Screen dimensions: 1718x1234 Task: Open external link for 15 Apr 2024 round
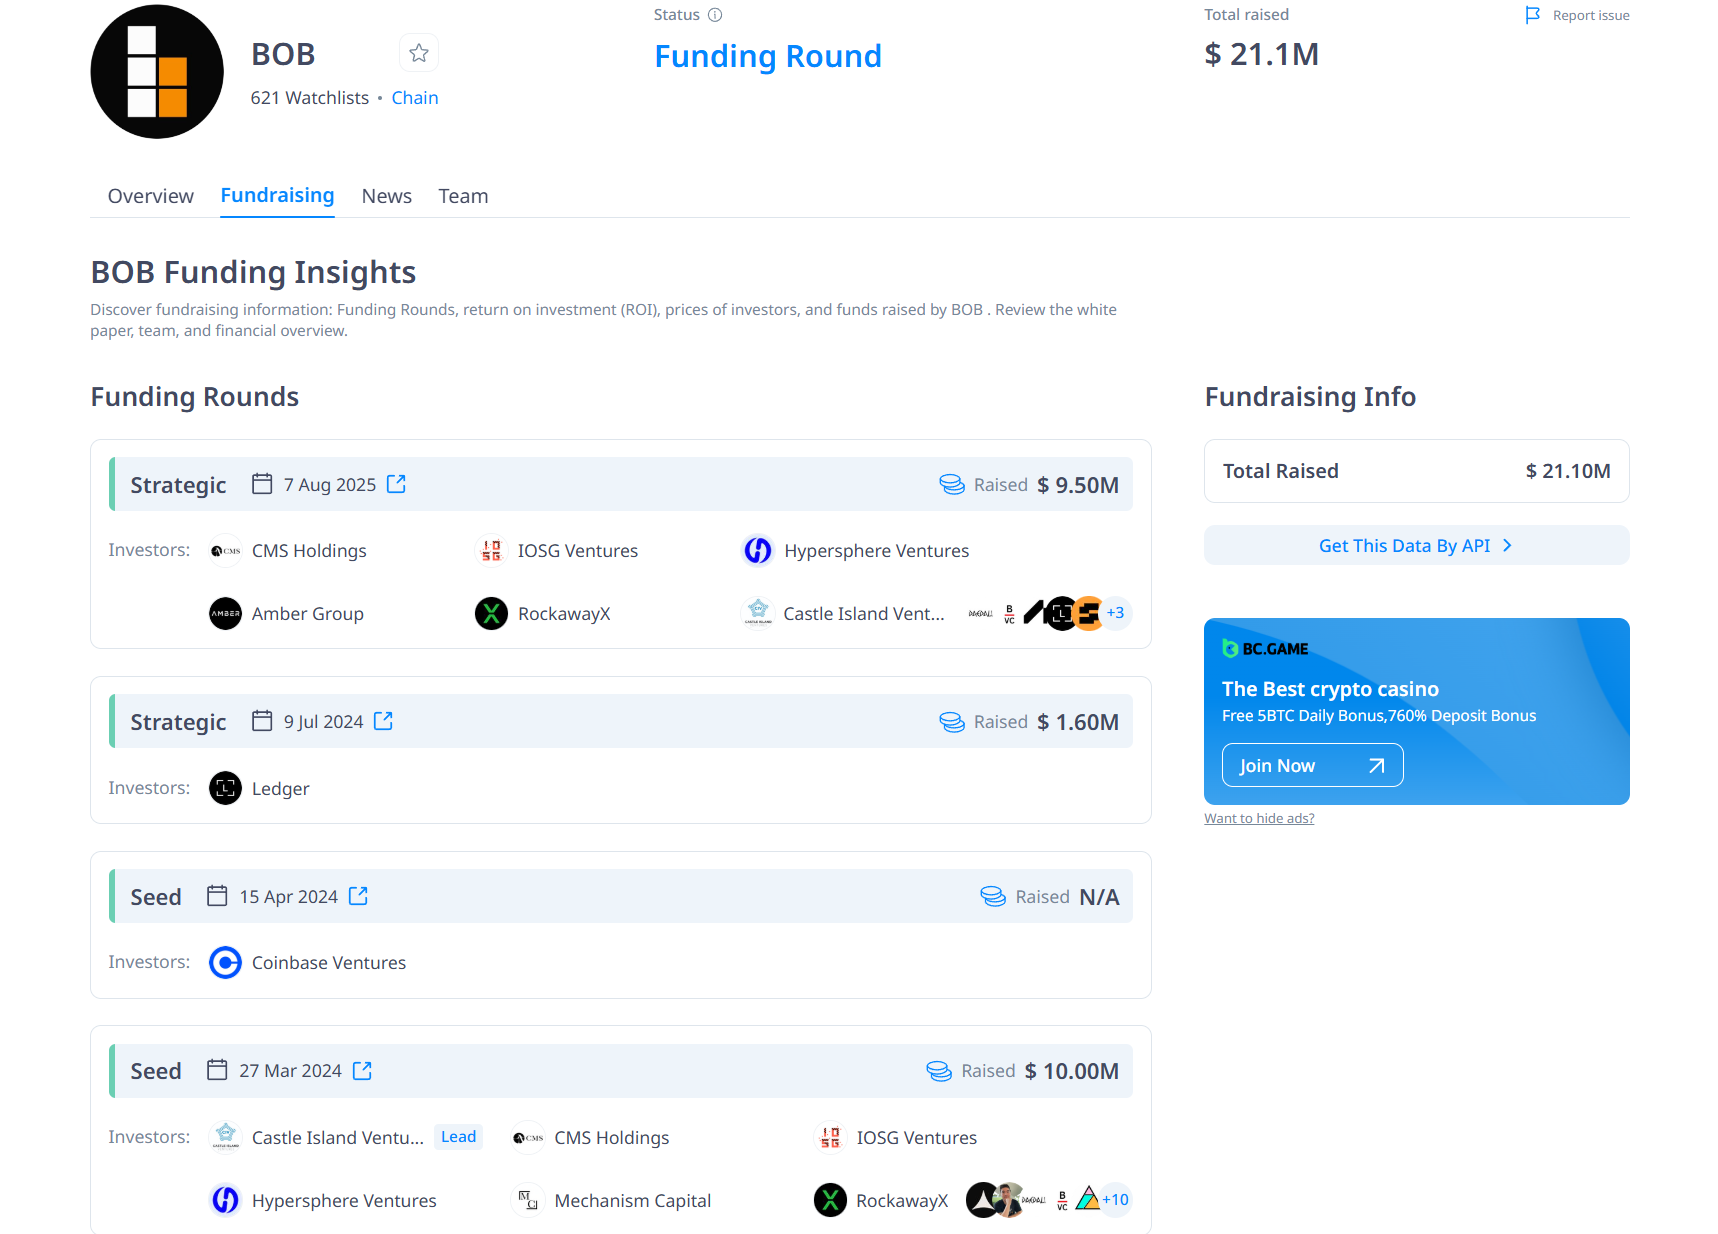click(358, 896)
